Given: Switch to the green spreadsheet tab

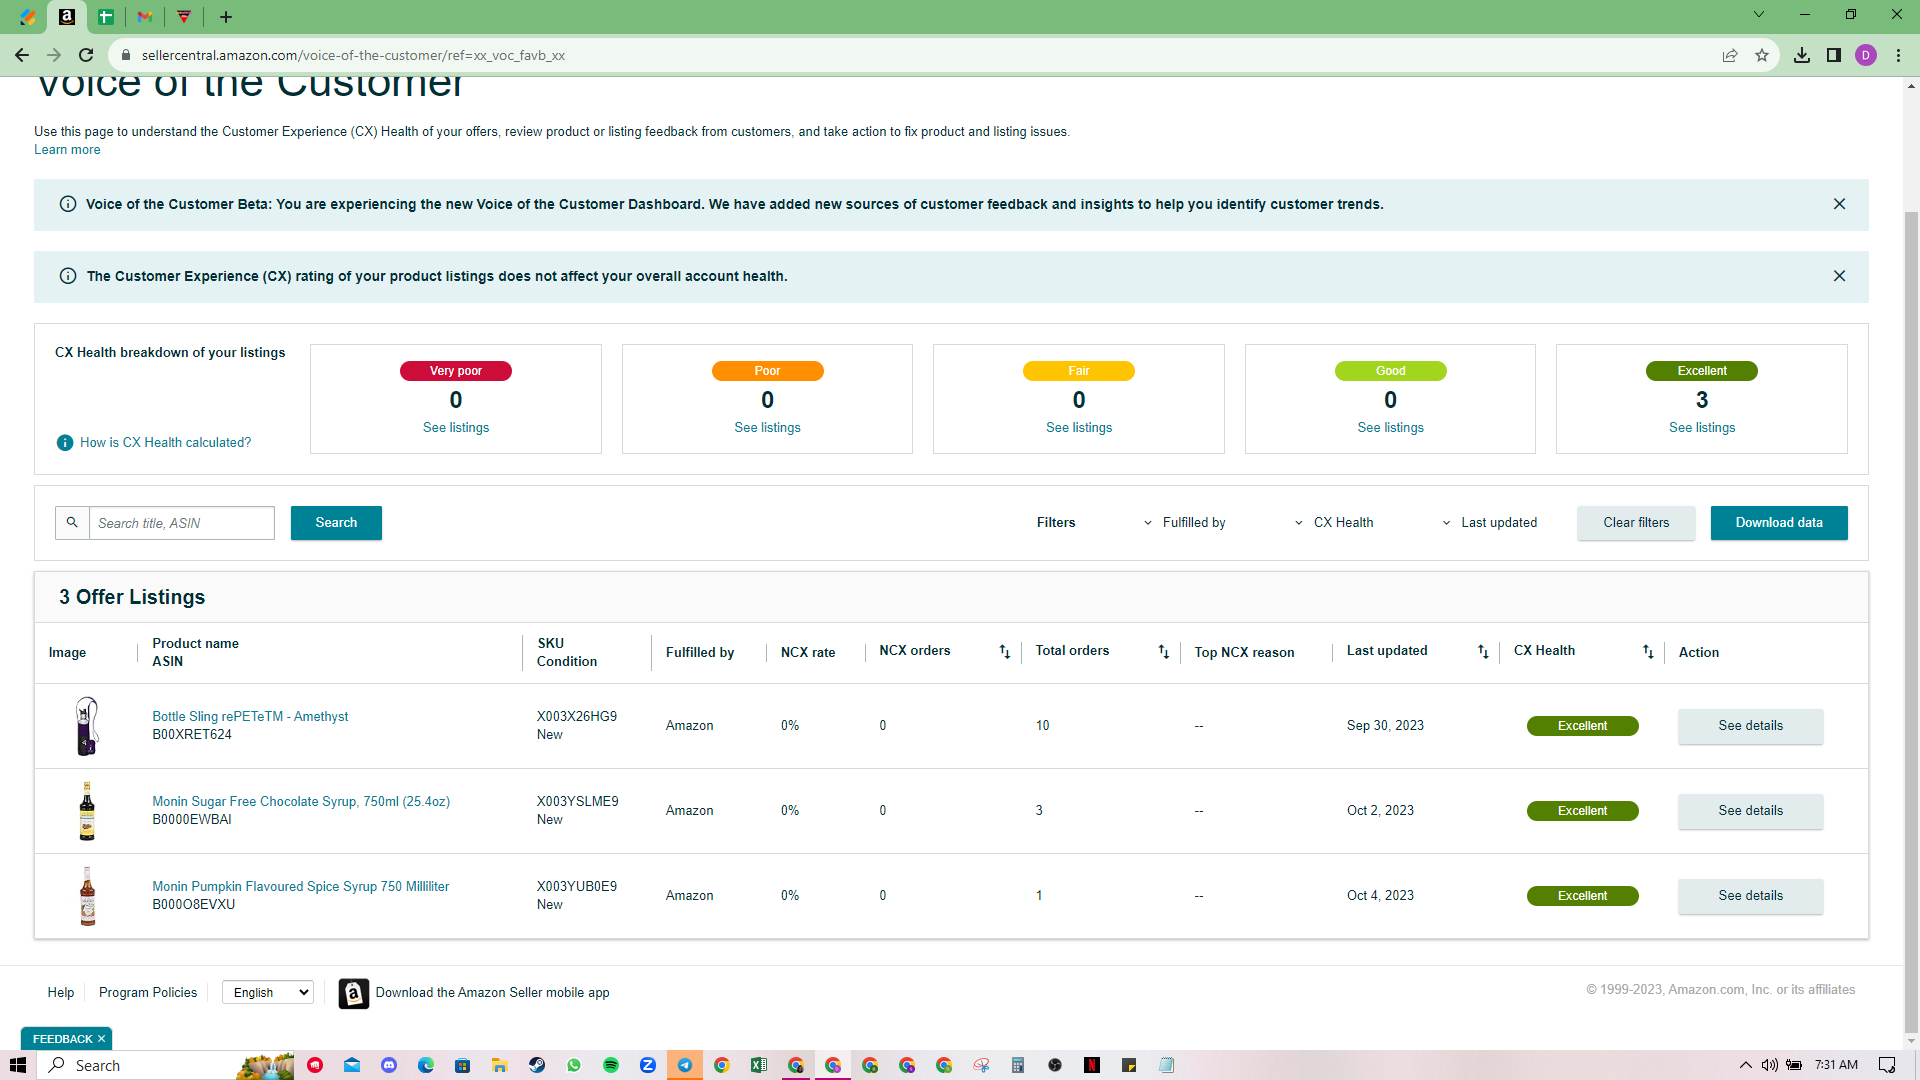Looking at the screenshot, I should click(x=106, y=16).
